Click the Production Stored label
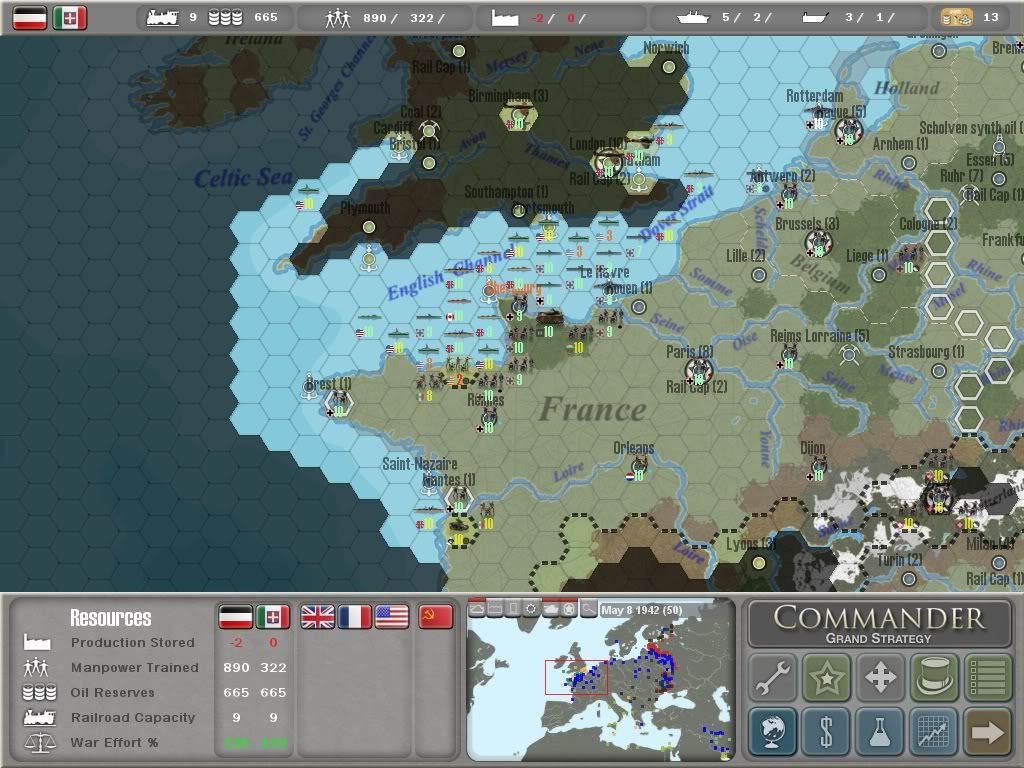This screenshot has width=1024, height=768. 133,642
